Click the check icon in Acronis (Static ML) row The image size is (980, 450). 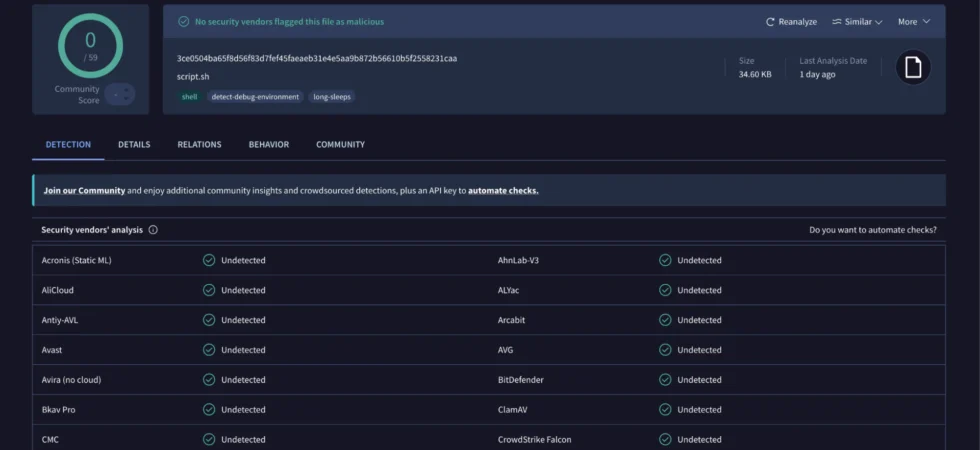click(x=209, y=260)
